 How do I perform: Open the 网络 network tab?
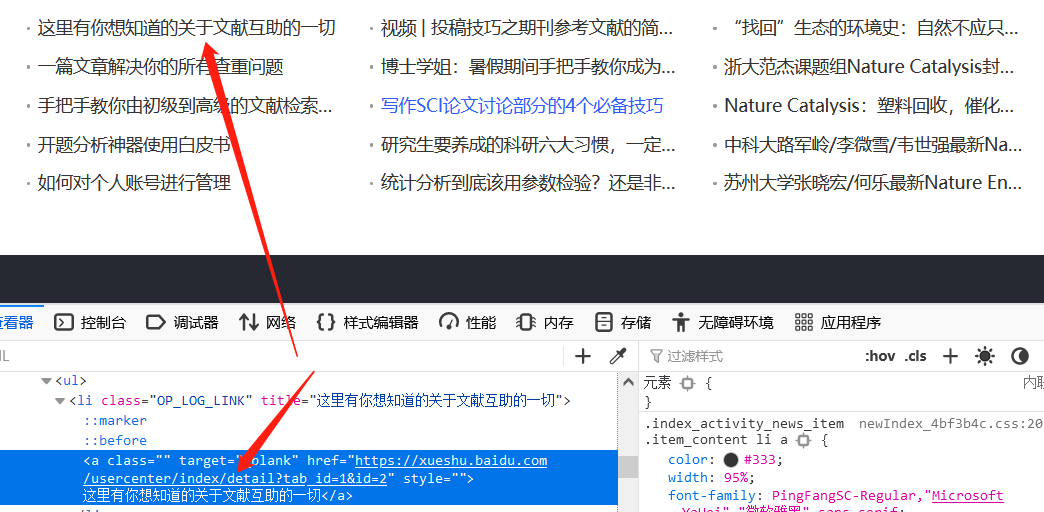pos(268,323)
